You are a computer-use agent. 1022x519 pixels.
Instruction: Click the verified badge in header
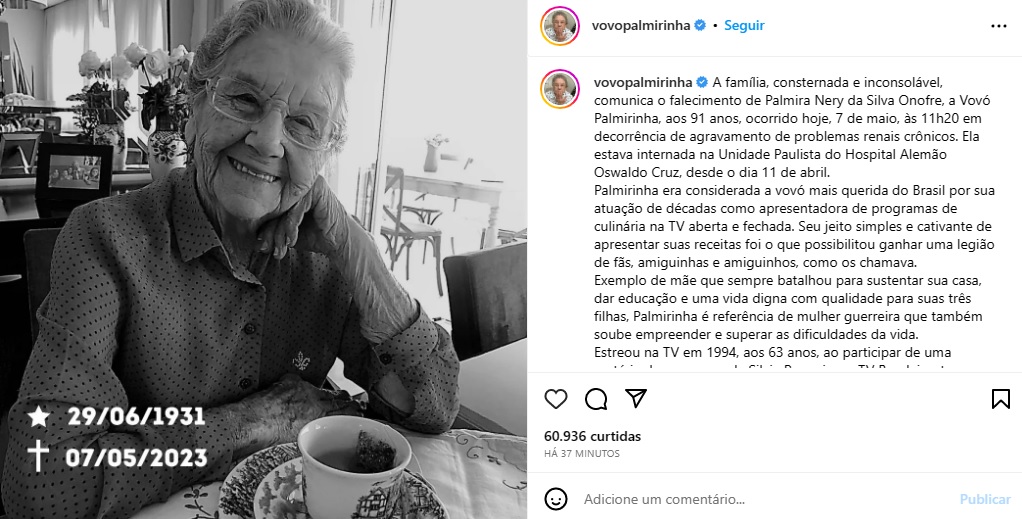pos(700,25)
